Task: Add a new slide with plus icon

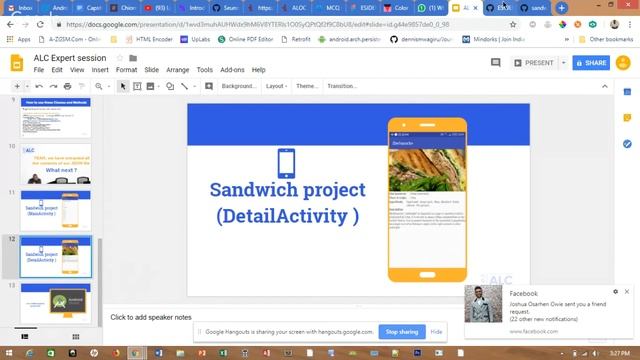Action: [17, 86]
